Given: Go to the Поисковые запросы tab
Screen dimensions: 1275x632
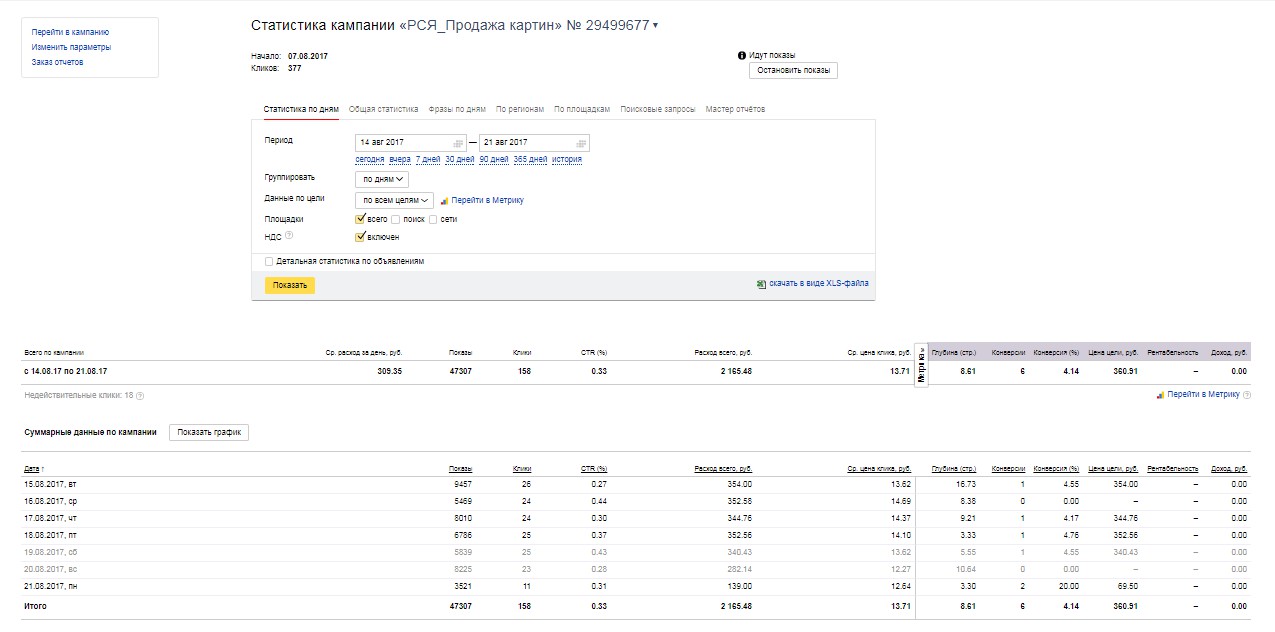Looking at the screenshot, I should (x=657, y=109).
